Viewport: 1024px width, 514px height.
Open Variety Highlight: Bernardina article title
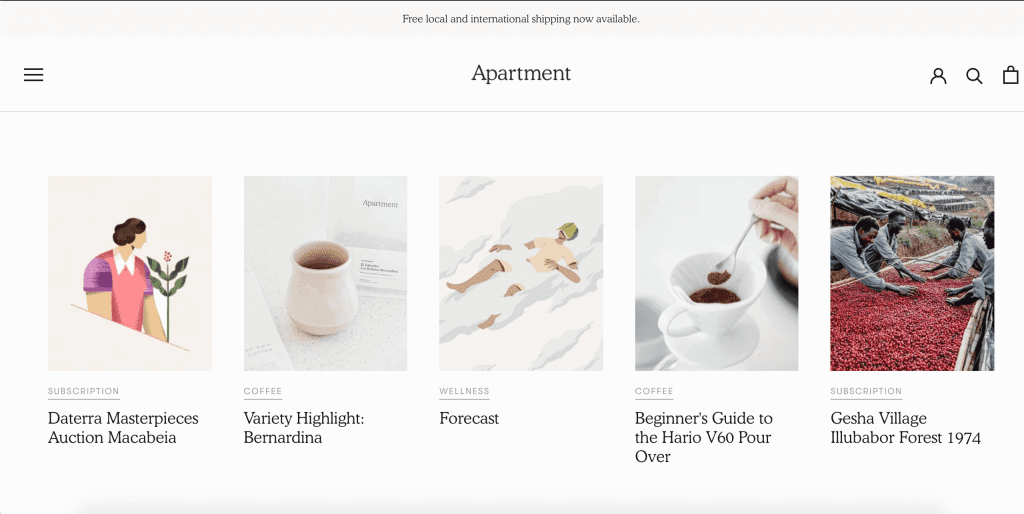pyautogui.click(x=304, y=428)
